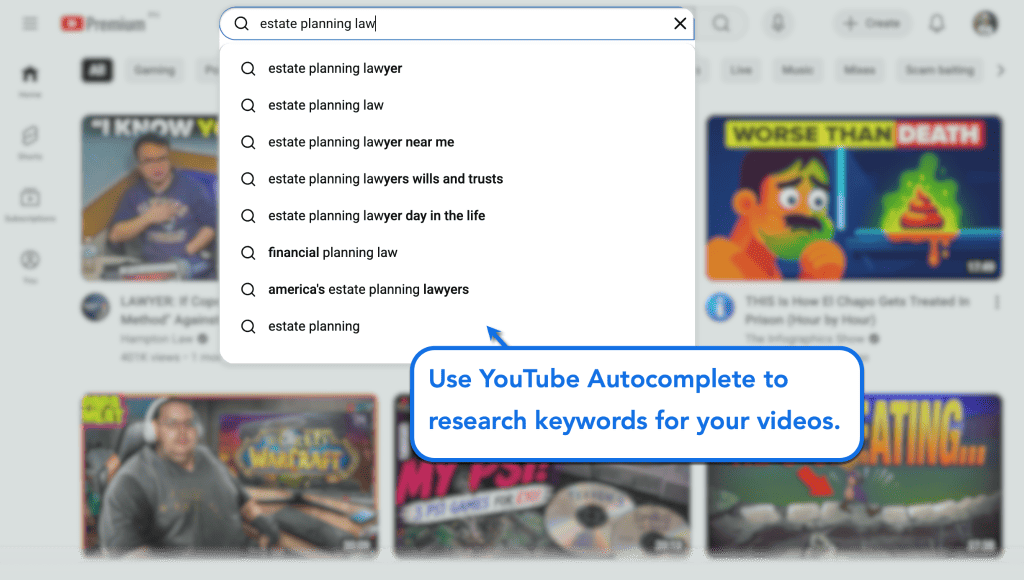Click magnifier icon beside 'financial planning law'
Screen dimensions: 1024x580
pyautogui.click(x=248, y=253)
